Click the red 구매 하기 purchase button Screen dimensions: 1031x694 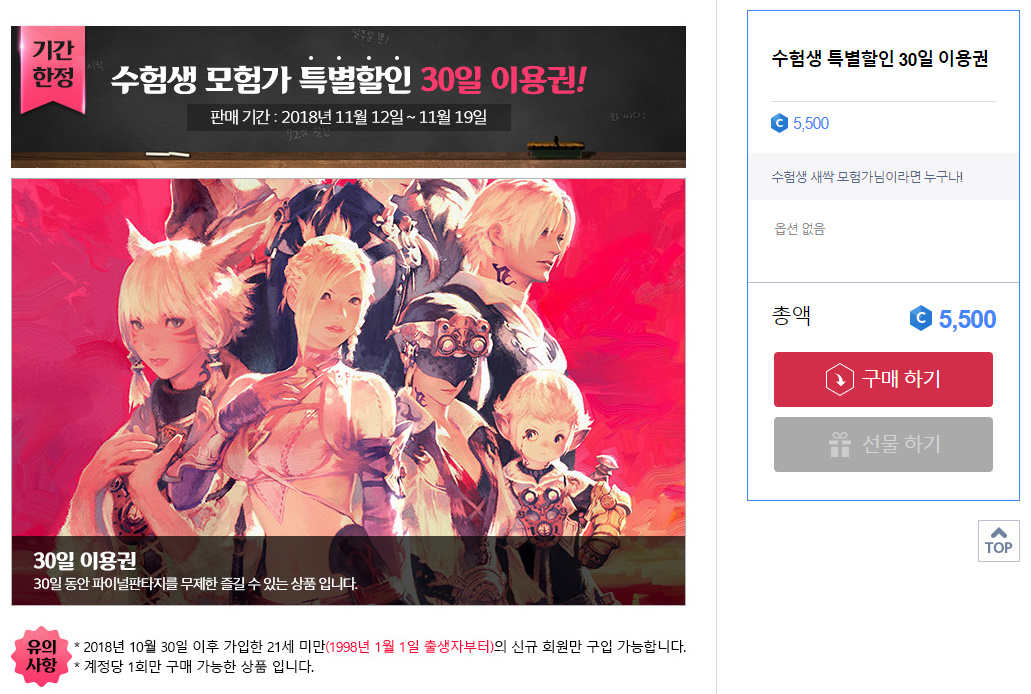882,379
